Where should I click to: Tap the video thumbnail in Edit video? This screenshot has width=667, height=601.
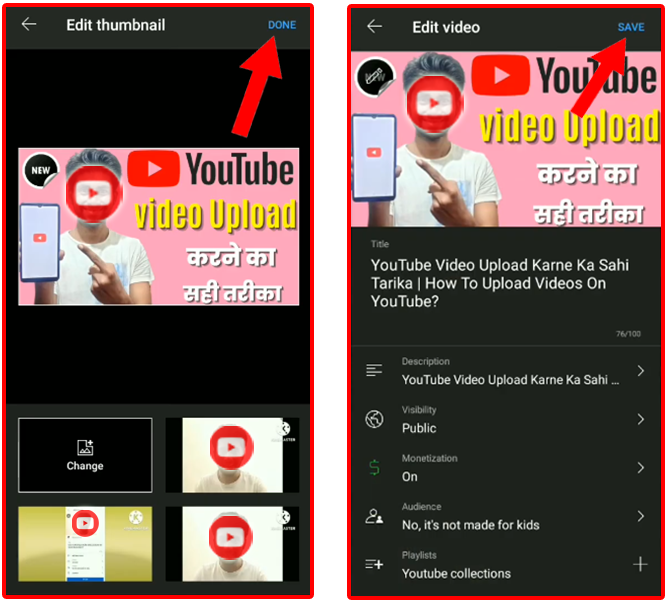click(505, 139)
